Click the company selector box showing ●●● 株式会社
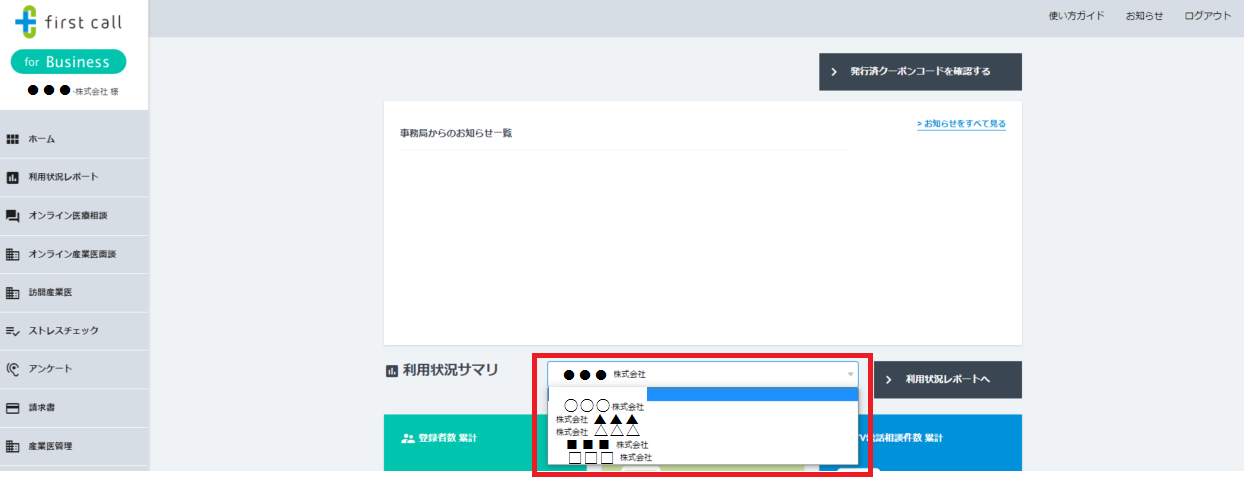Image resolution: width=1255 pixels, height=484 pixels. pos(703,374)
